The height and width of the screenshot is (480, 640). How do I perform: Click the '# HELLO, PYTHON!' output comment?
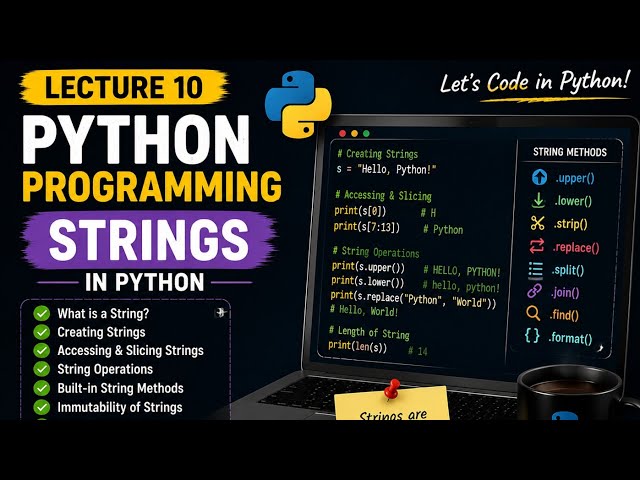pyautogui.click(x=462, y=271)
